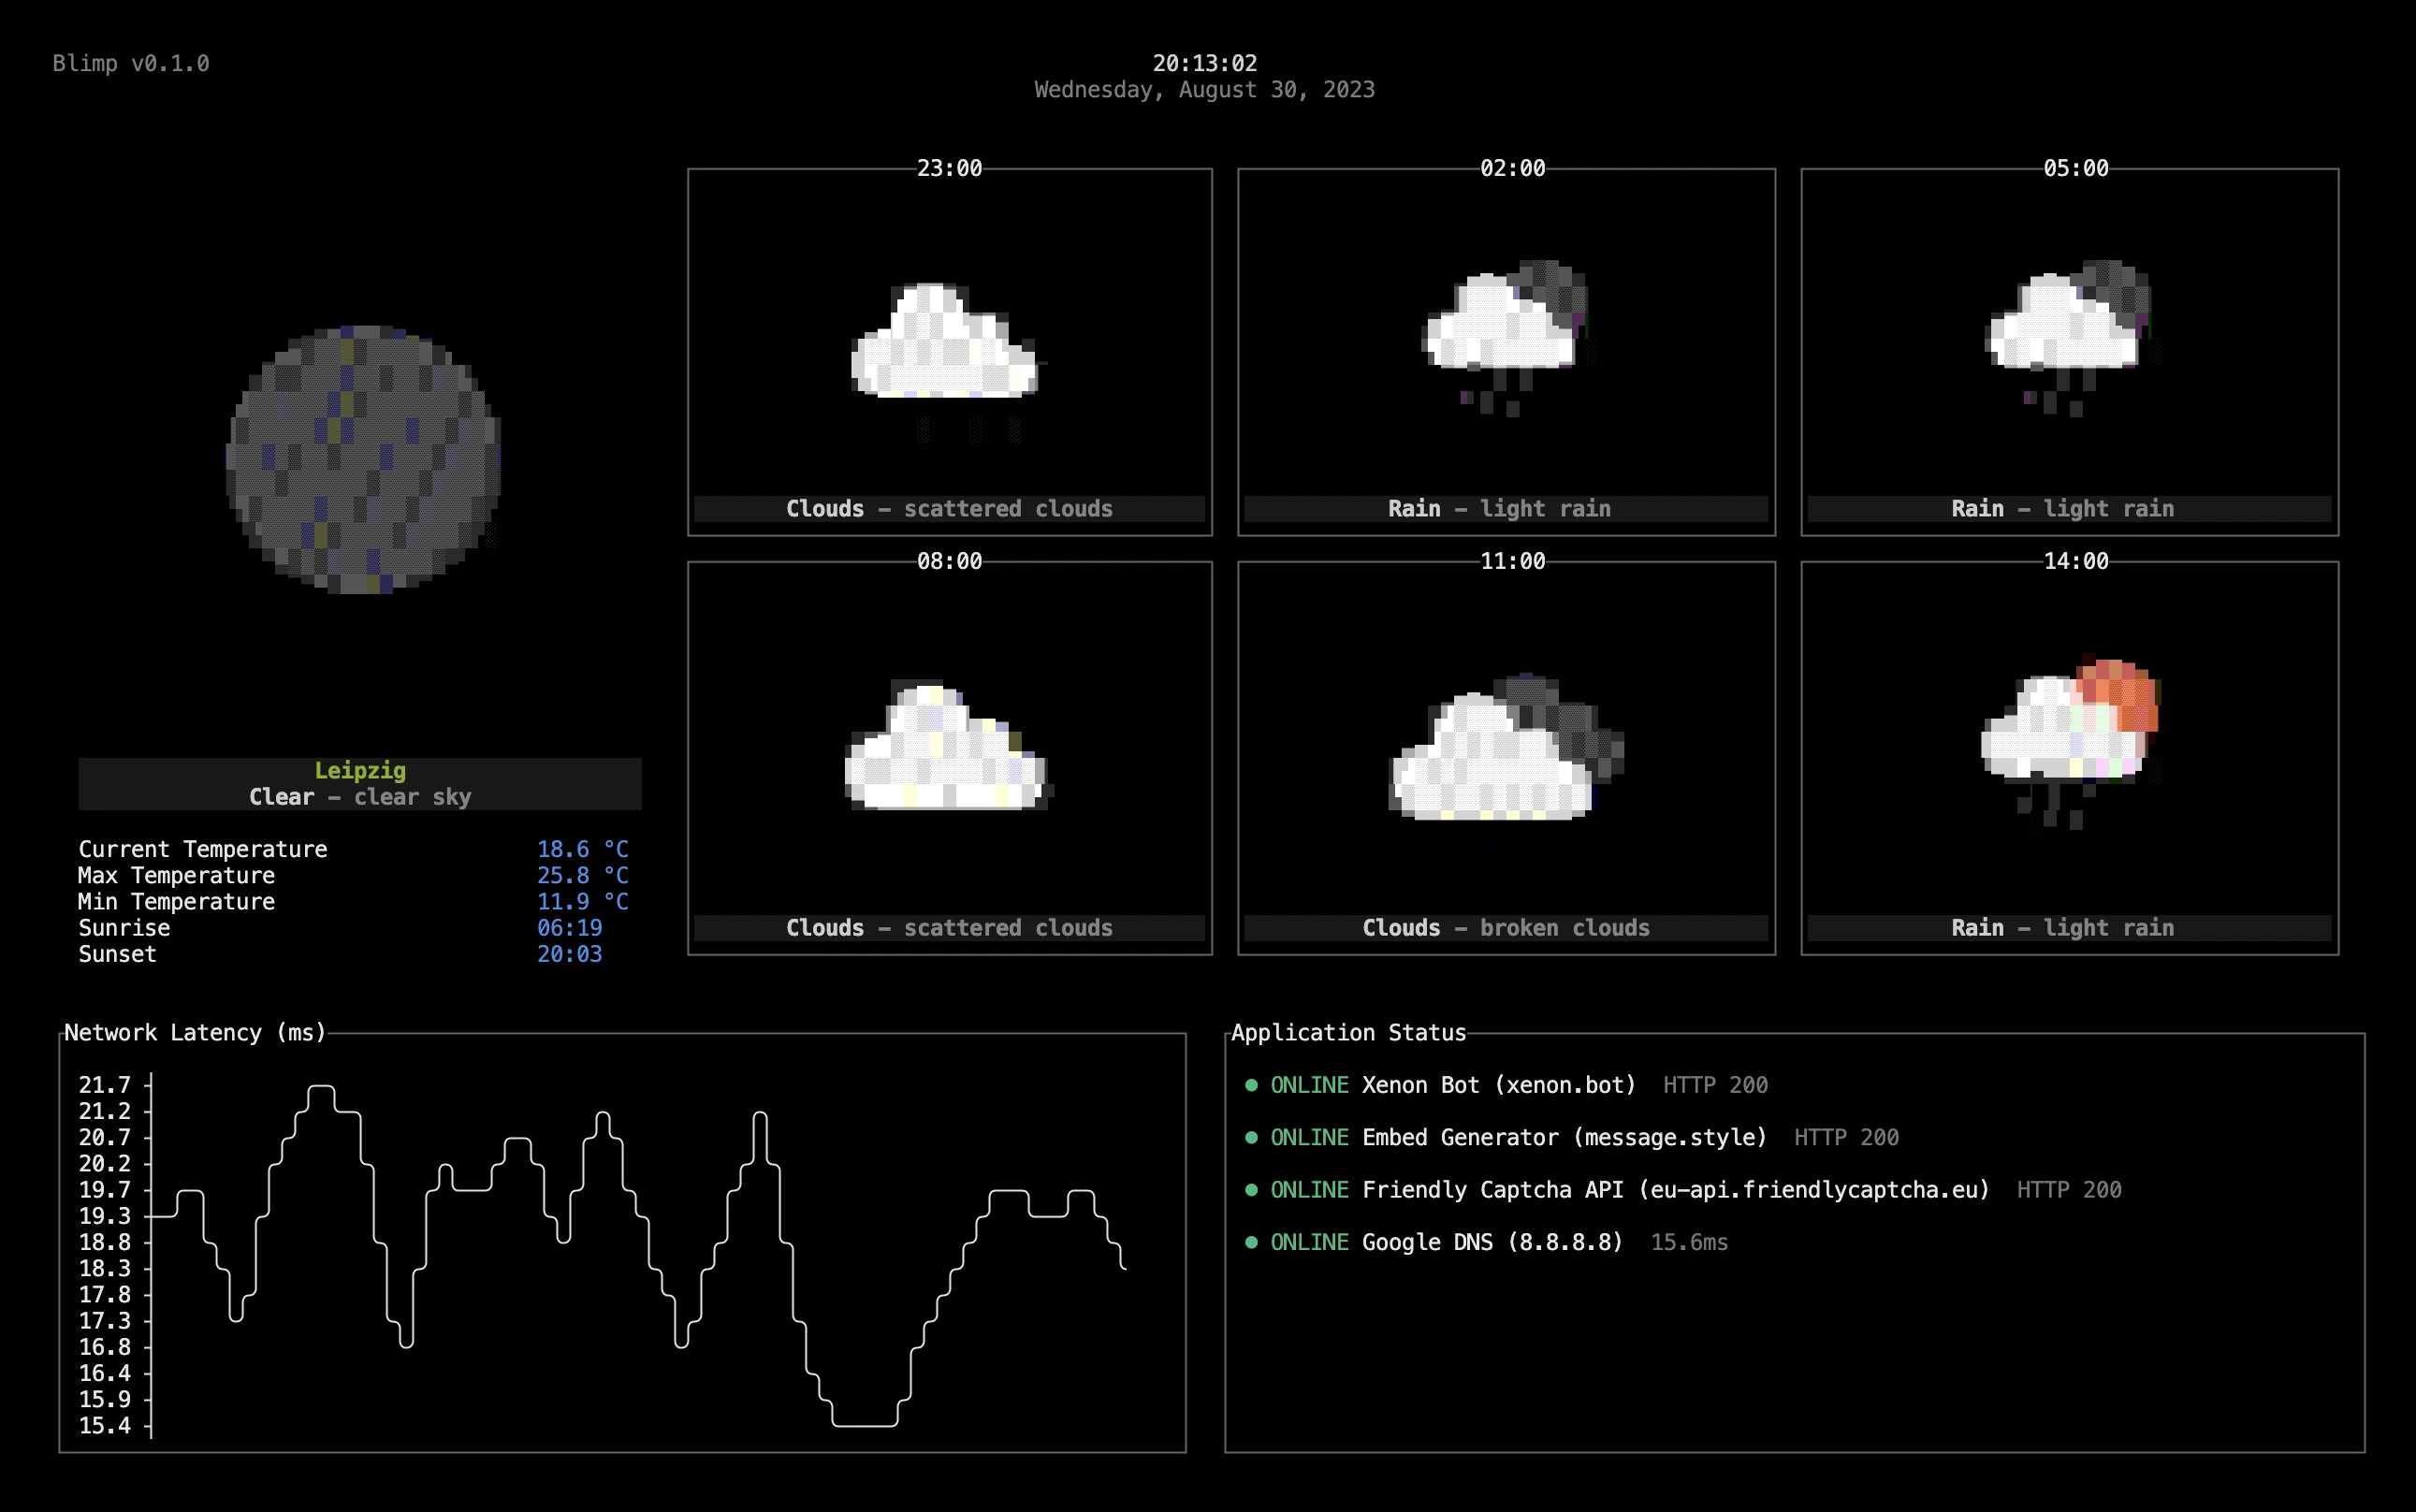Open the Blimp v0.1.0 menu

pos(132,63)
